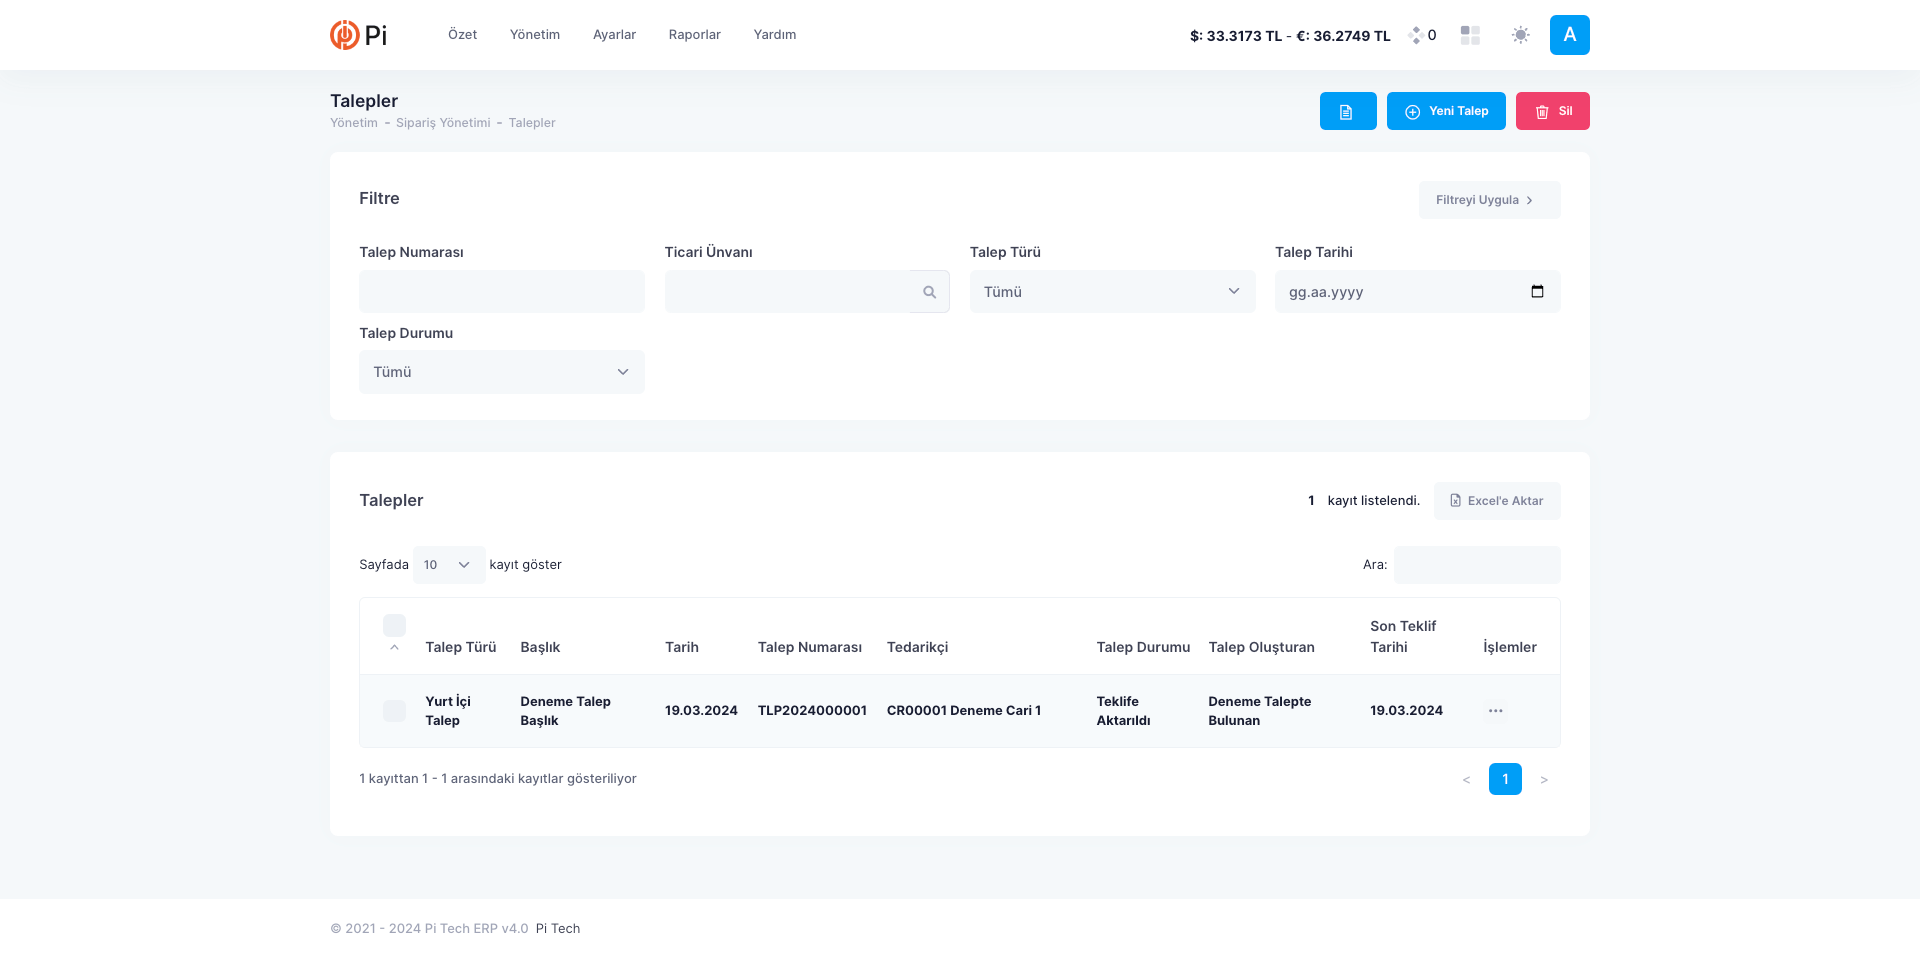Viewport: 1920px width, 959px height.
Task: Click the Yeni Talep button
Action: 1445,111
